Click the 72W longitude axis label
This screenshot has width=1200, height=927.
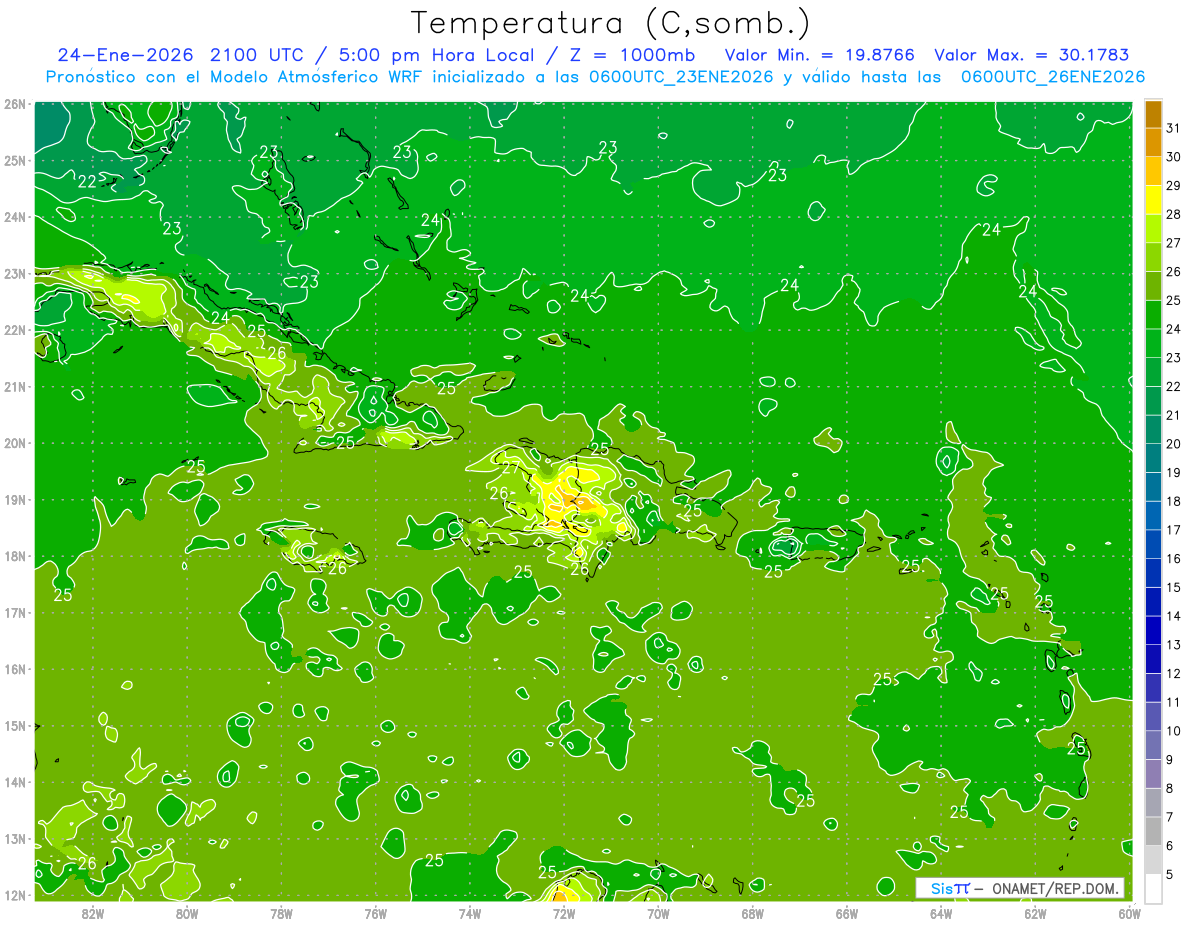point(564,913)
